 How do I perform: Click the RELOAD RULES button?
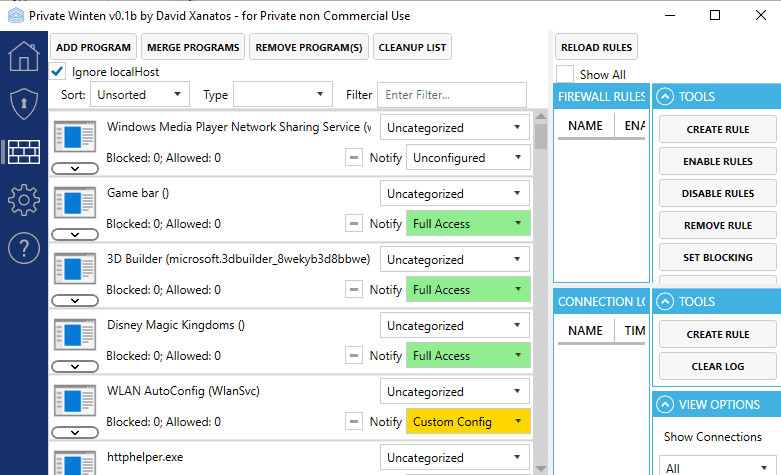(596, 47)
